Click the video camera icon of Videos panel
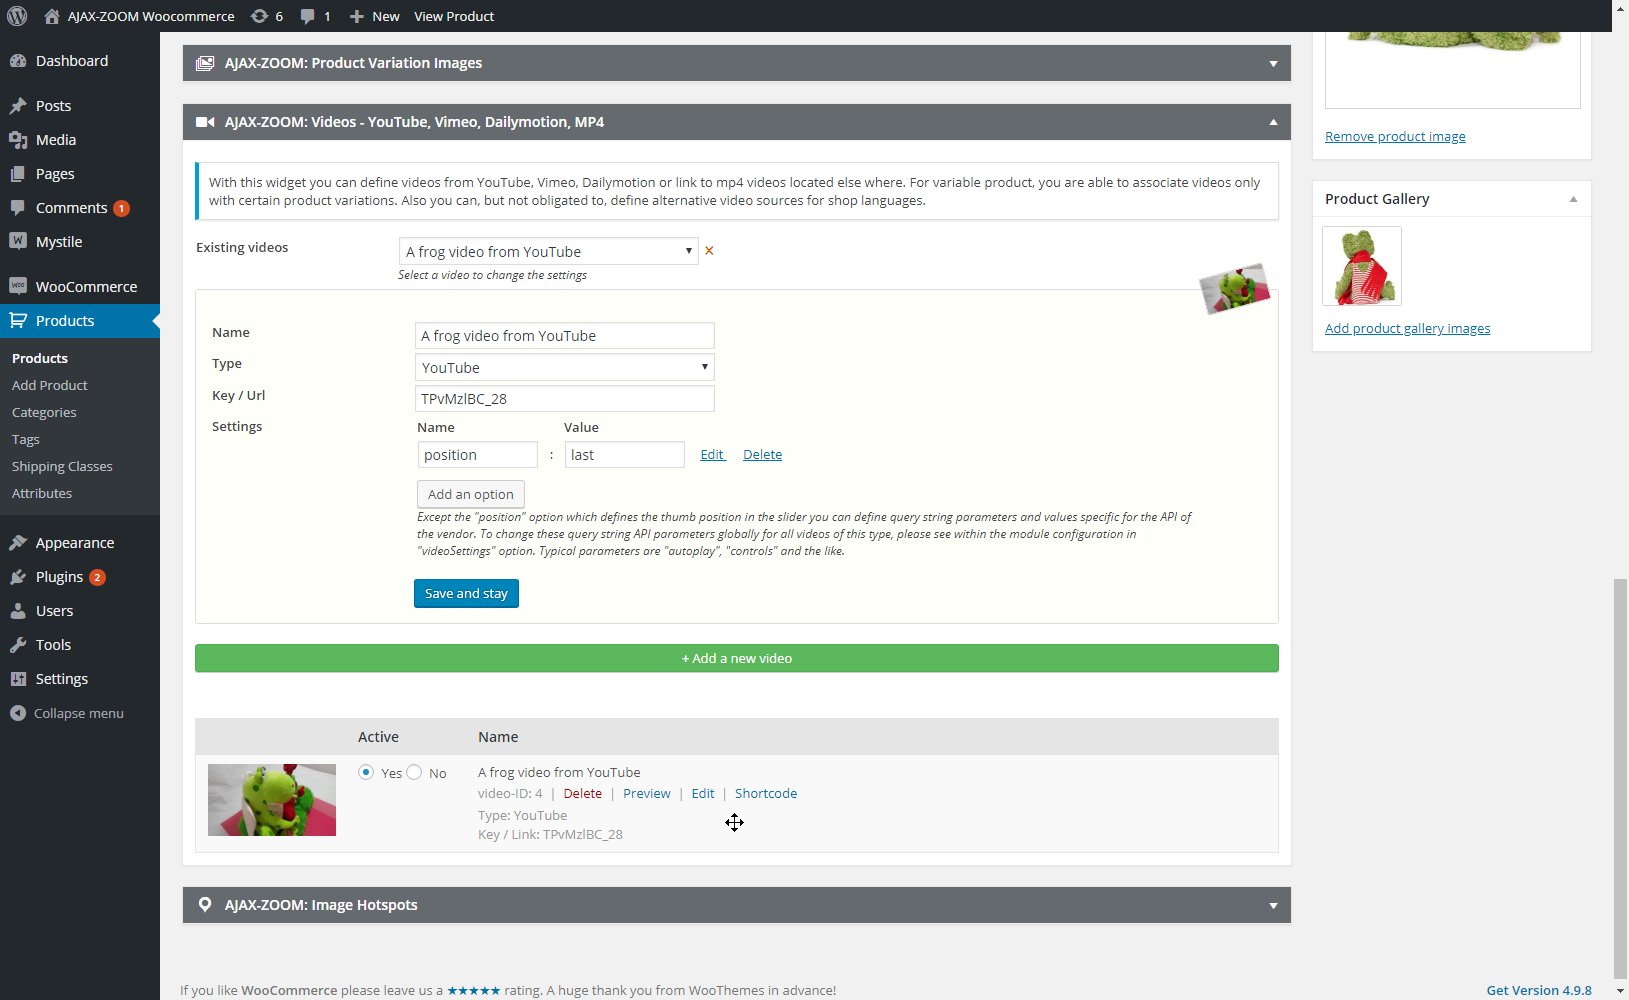1629x1000 pixels. pyautogui.click(x=205, y=122)
